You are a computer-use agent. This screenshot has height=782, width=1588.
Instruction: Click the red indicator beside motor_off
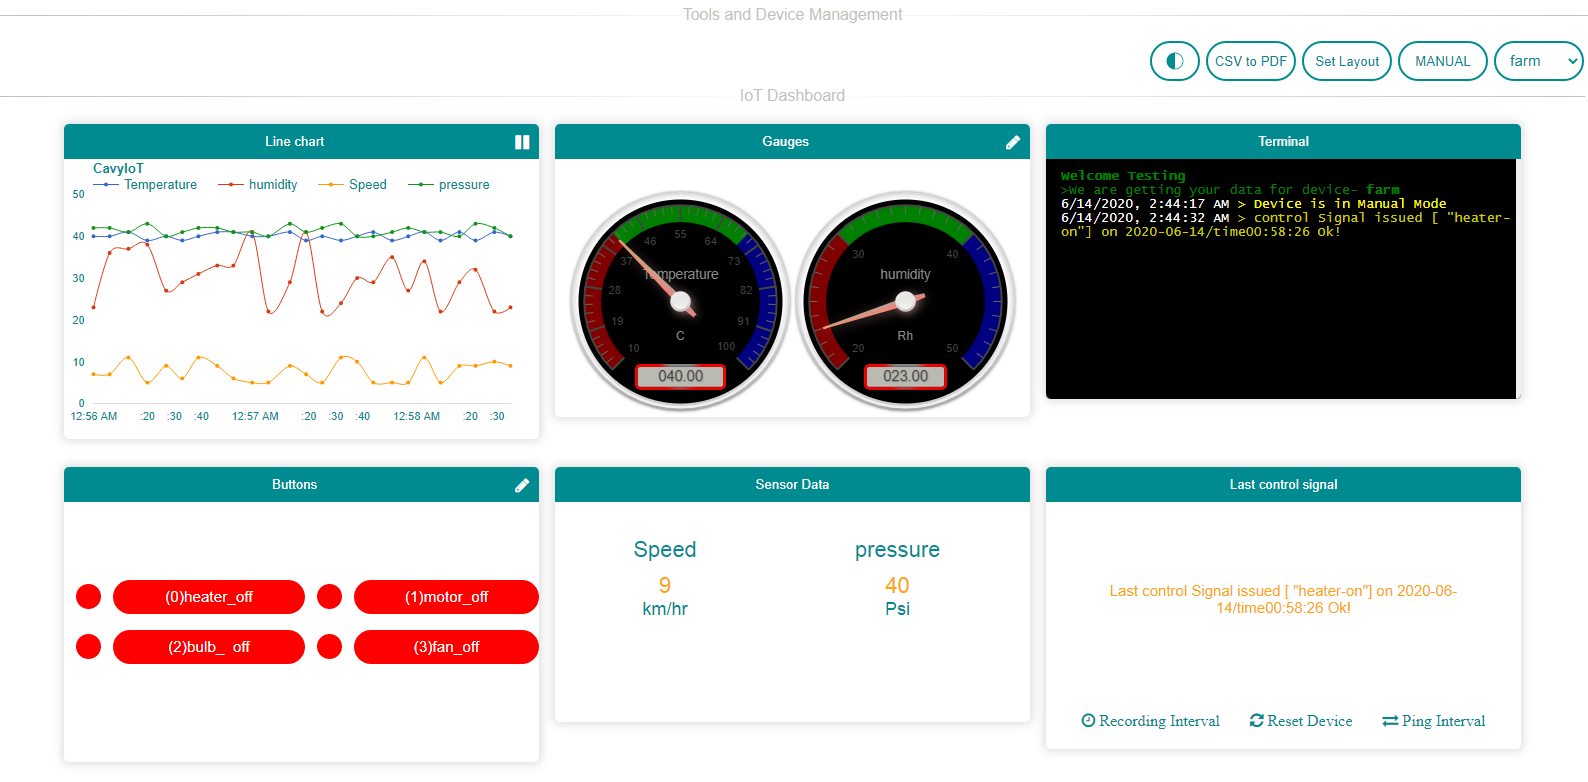[329, 597]
